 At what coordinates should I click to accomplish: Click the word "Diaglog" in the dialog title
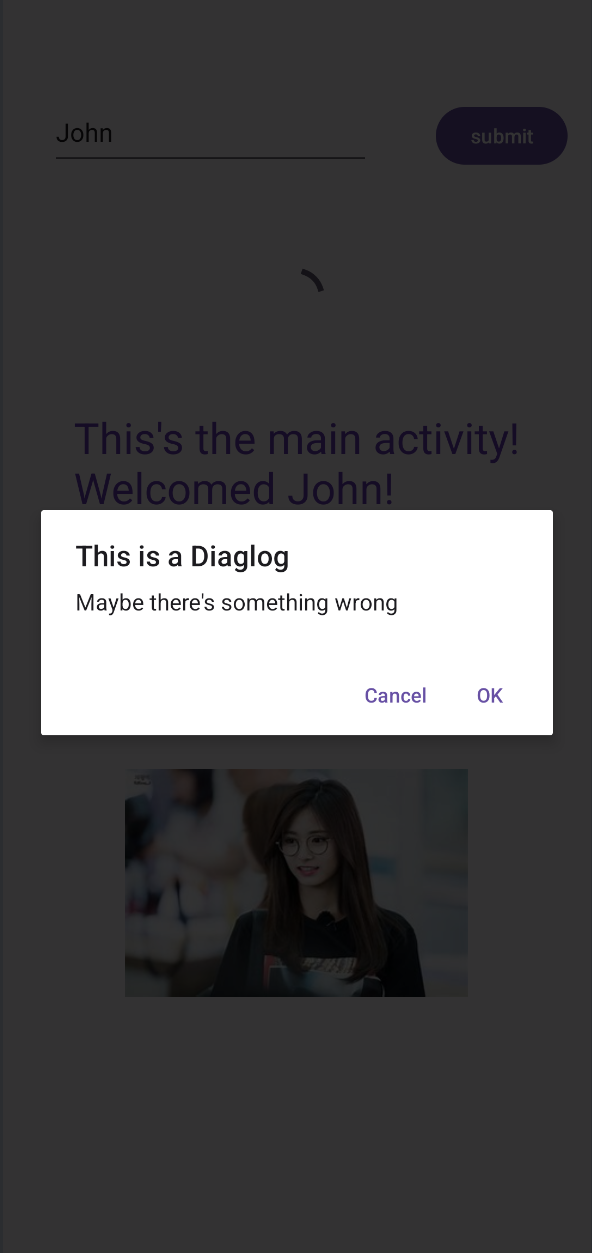(240, 556)
